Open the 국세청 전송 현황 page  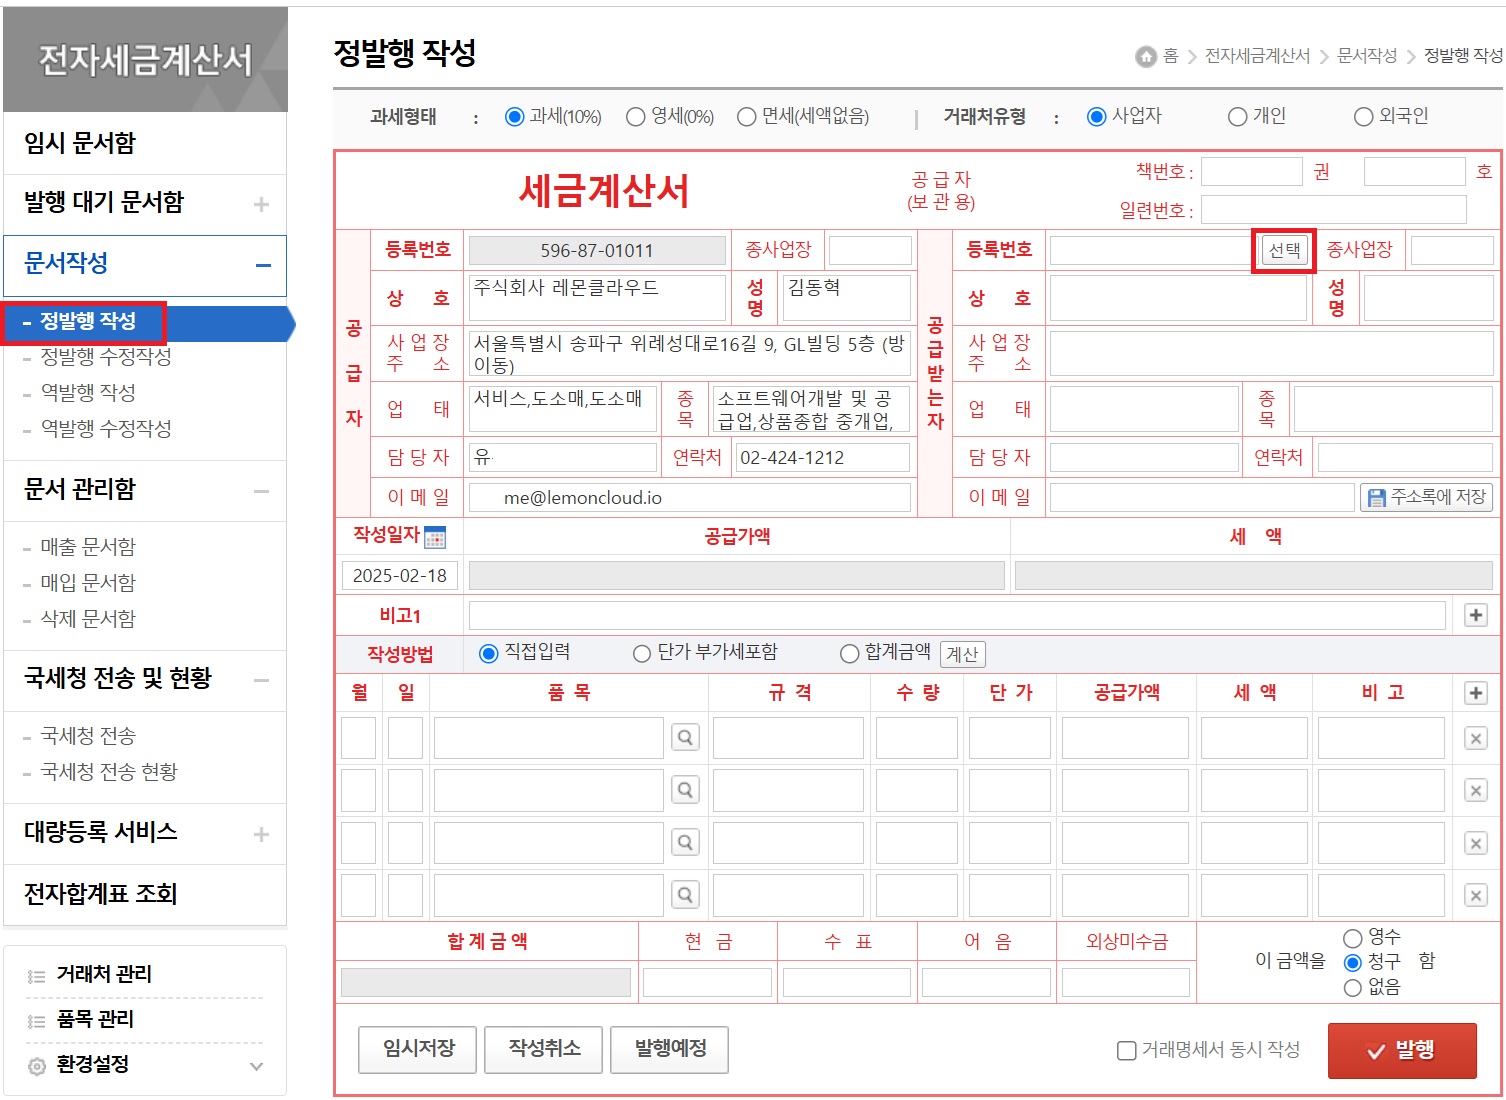[x=109, y=772]
